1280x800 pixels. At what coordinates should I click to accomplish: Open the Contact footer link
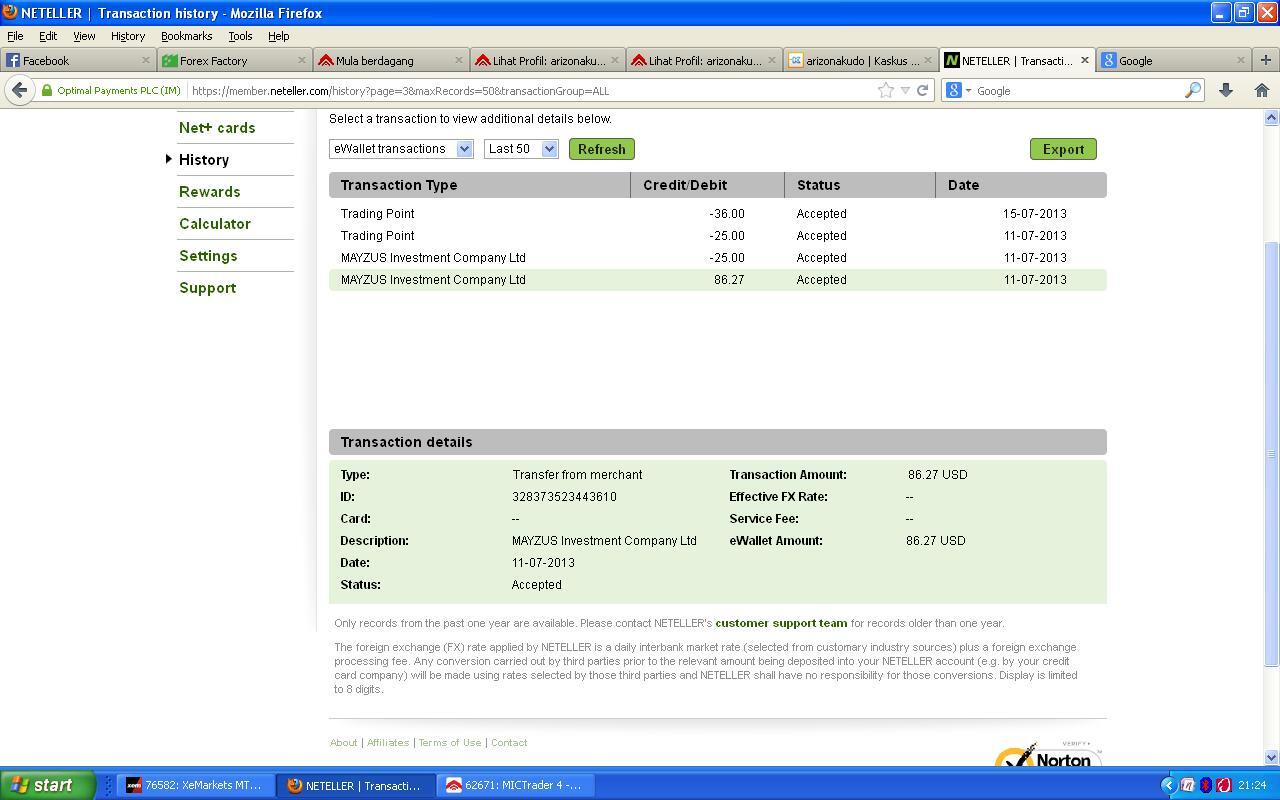pos(509,743)
